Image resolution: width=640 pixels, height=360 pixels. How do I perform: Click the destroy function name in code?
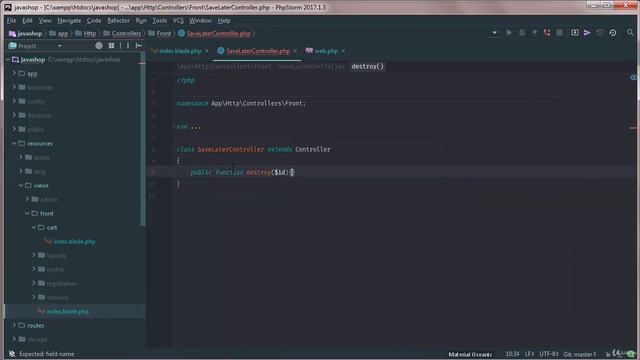259,172
